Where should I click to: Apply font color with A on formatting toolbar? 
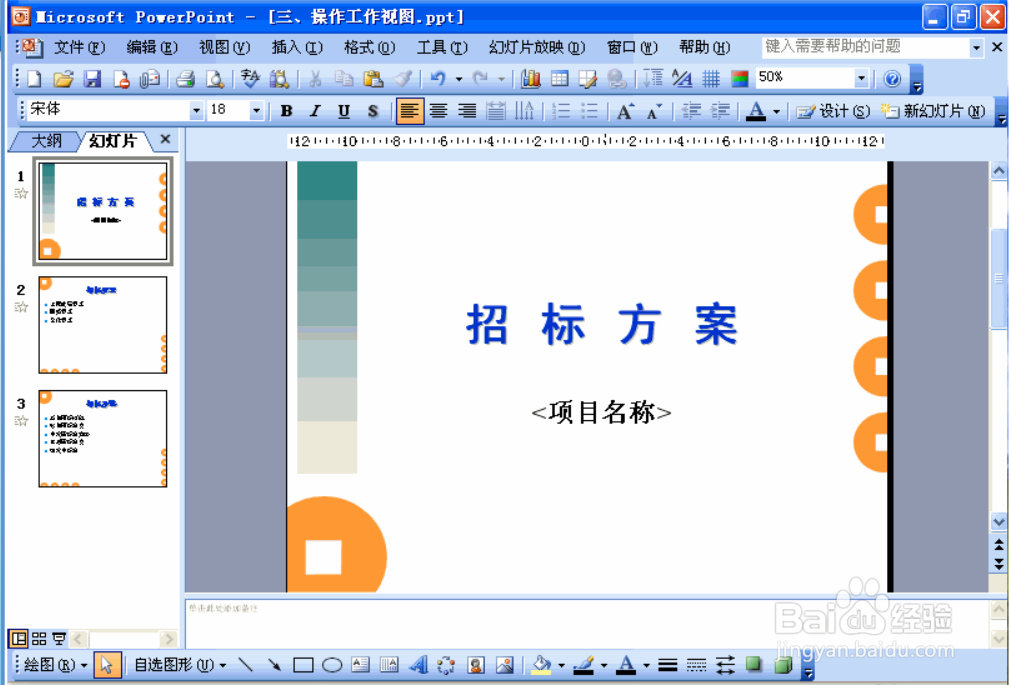756,111
